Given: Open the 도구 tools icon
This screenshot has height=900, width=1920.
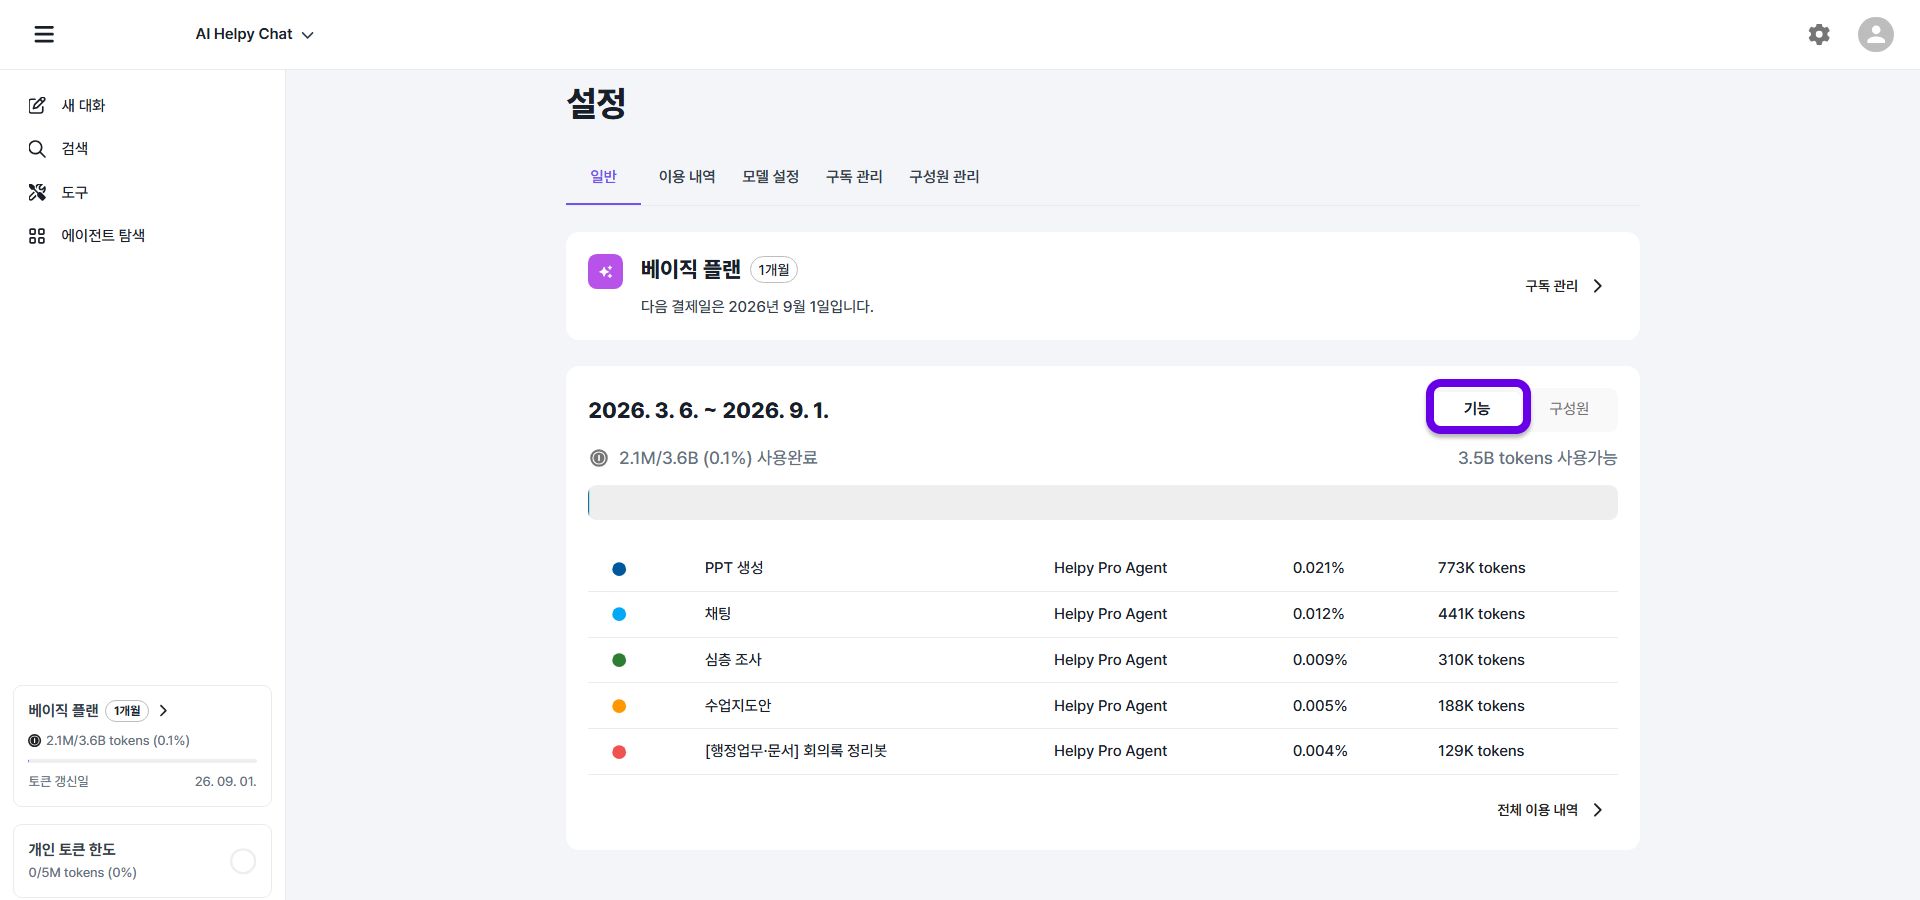Looking at the screenshot, I should click(37, 192).
